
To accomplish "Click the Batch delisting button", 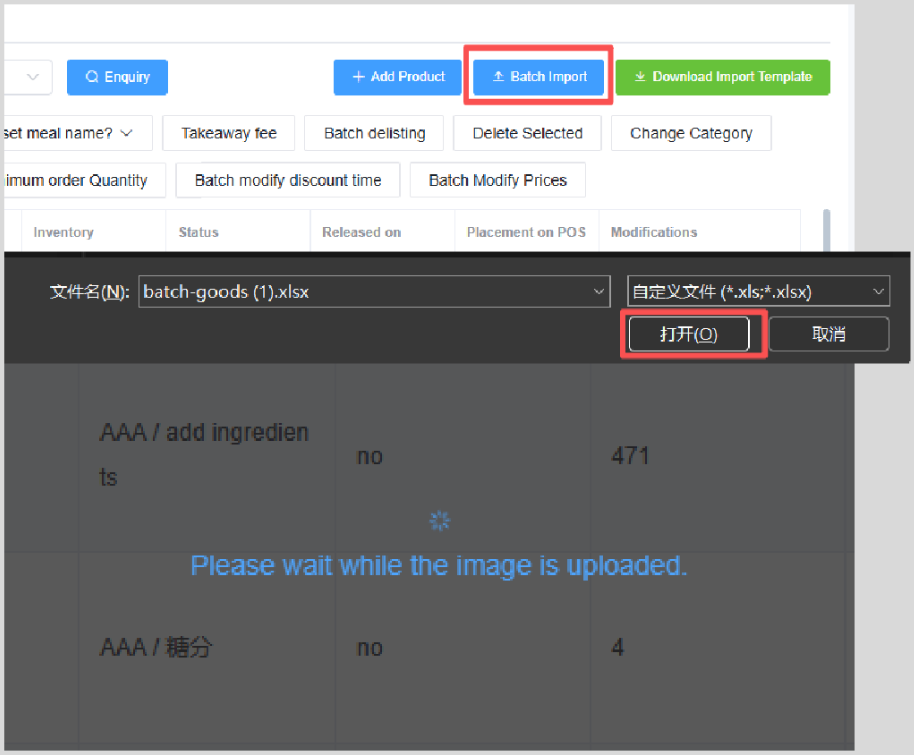I will (375, 133).
